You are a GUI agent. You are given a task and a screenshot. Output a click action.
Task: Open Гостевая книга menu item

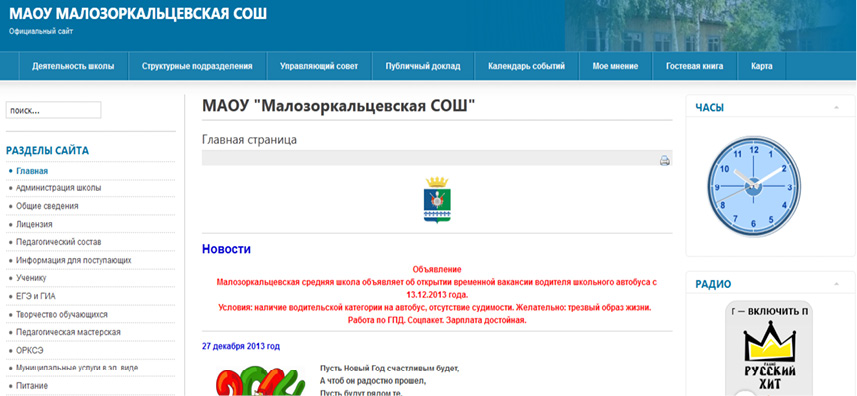pos(695,66)
